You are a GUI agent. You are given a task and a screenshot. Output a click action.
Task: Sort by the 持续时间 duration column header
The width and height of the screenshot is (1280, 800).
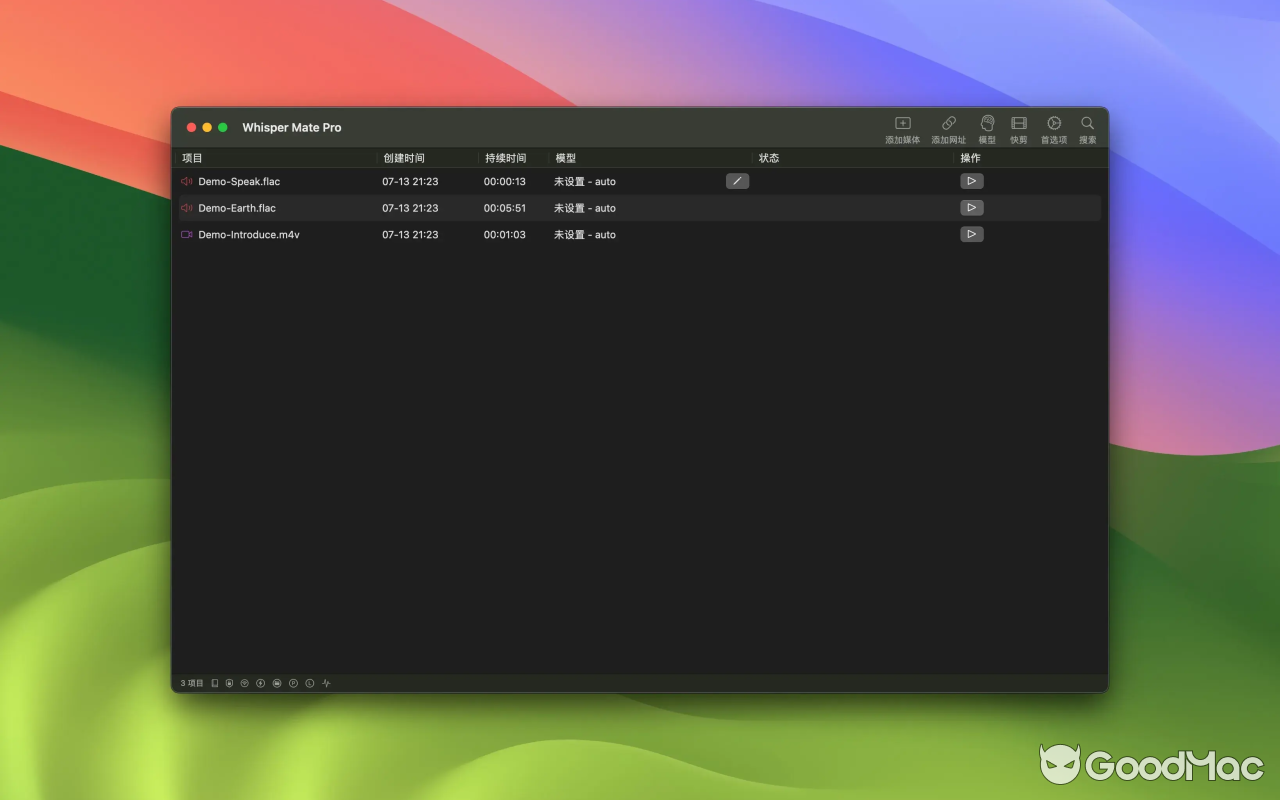point(505,157)
